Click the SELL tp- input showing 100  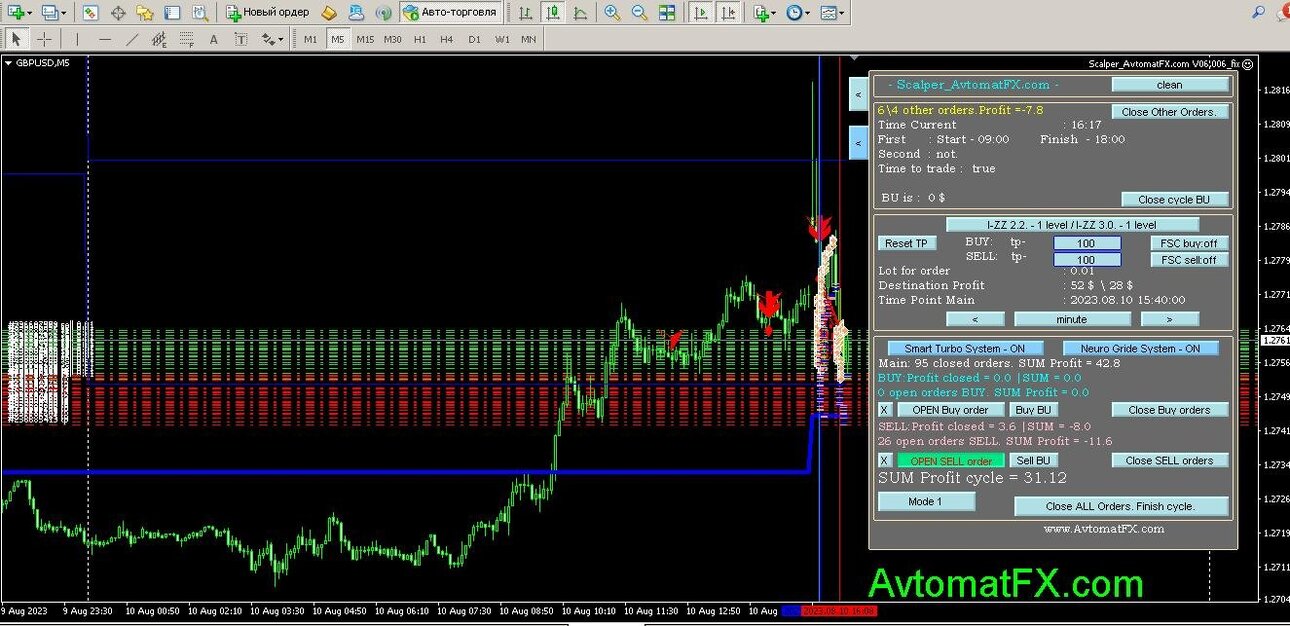coord(1087,260)
